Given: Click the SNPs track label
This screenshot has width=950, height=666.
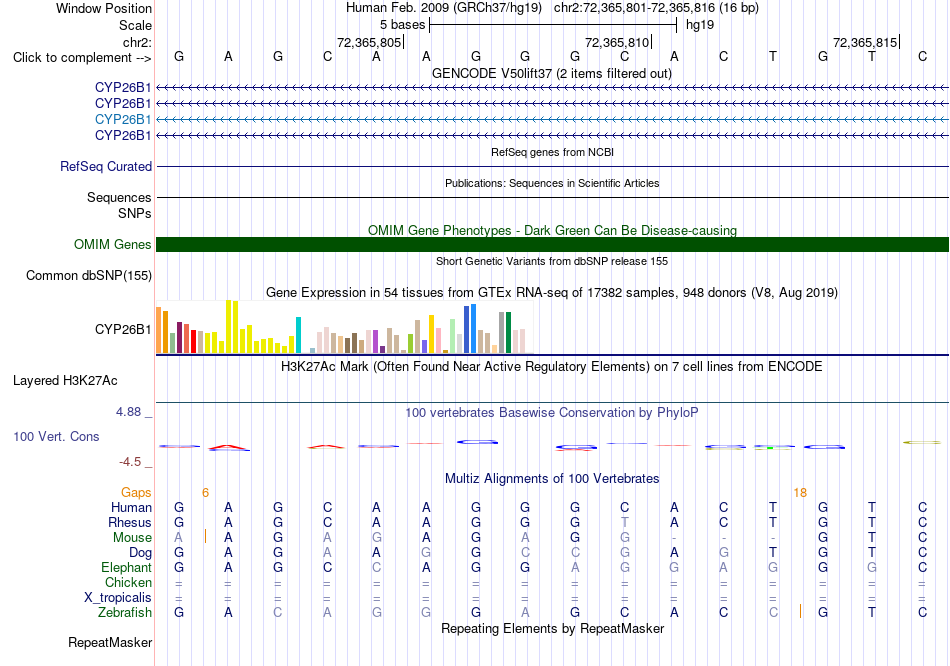Looking at the screenshot, I should click(x=135, y=213).
